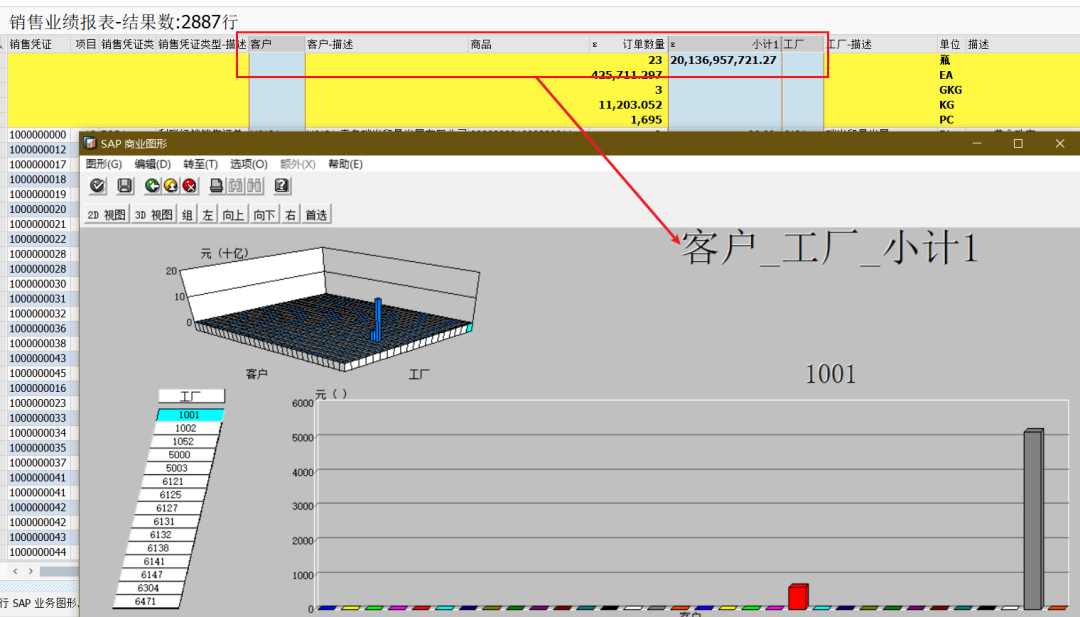Image resolution: width=1080 pixels, height=617 pixels.
Task: Select factory 1002 in the 工厂 list
Action: [186, 428]
